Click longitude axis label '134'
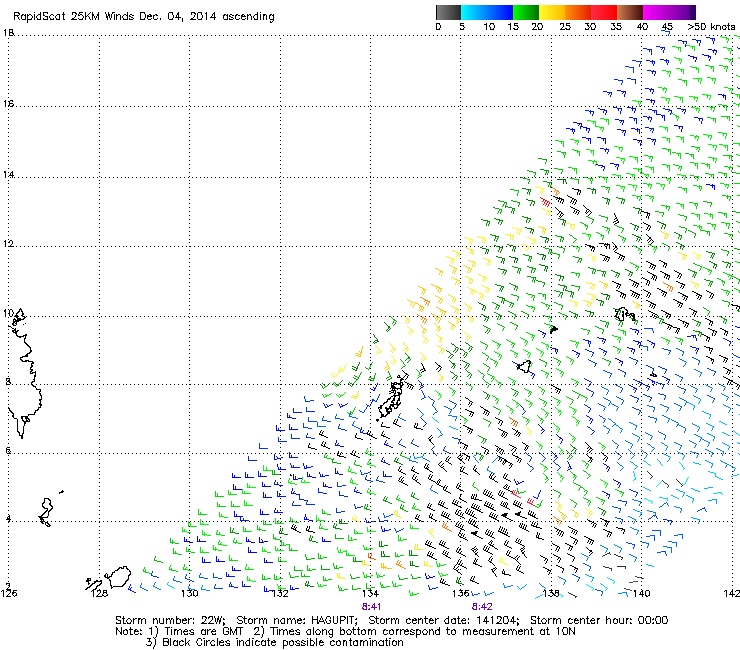740x650 pixels. [370, 593]
